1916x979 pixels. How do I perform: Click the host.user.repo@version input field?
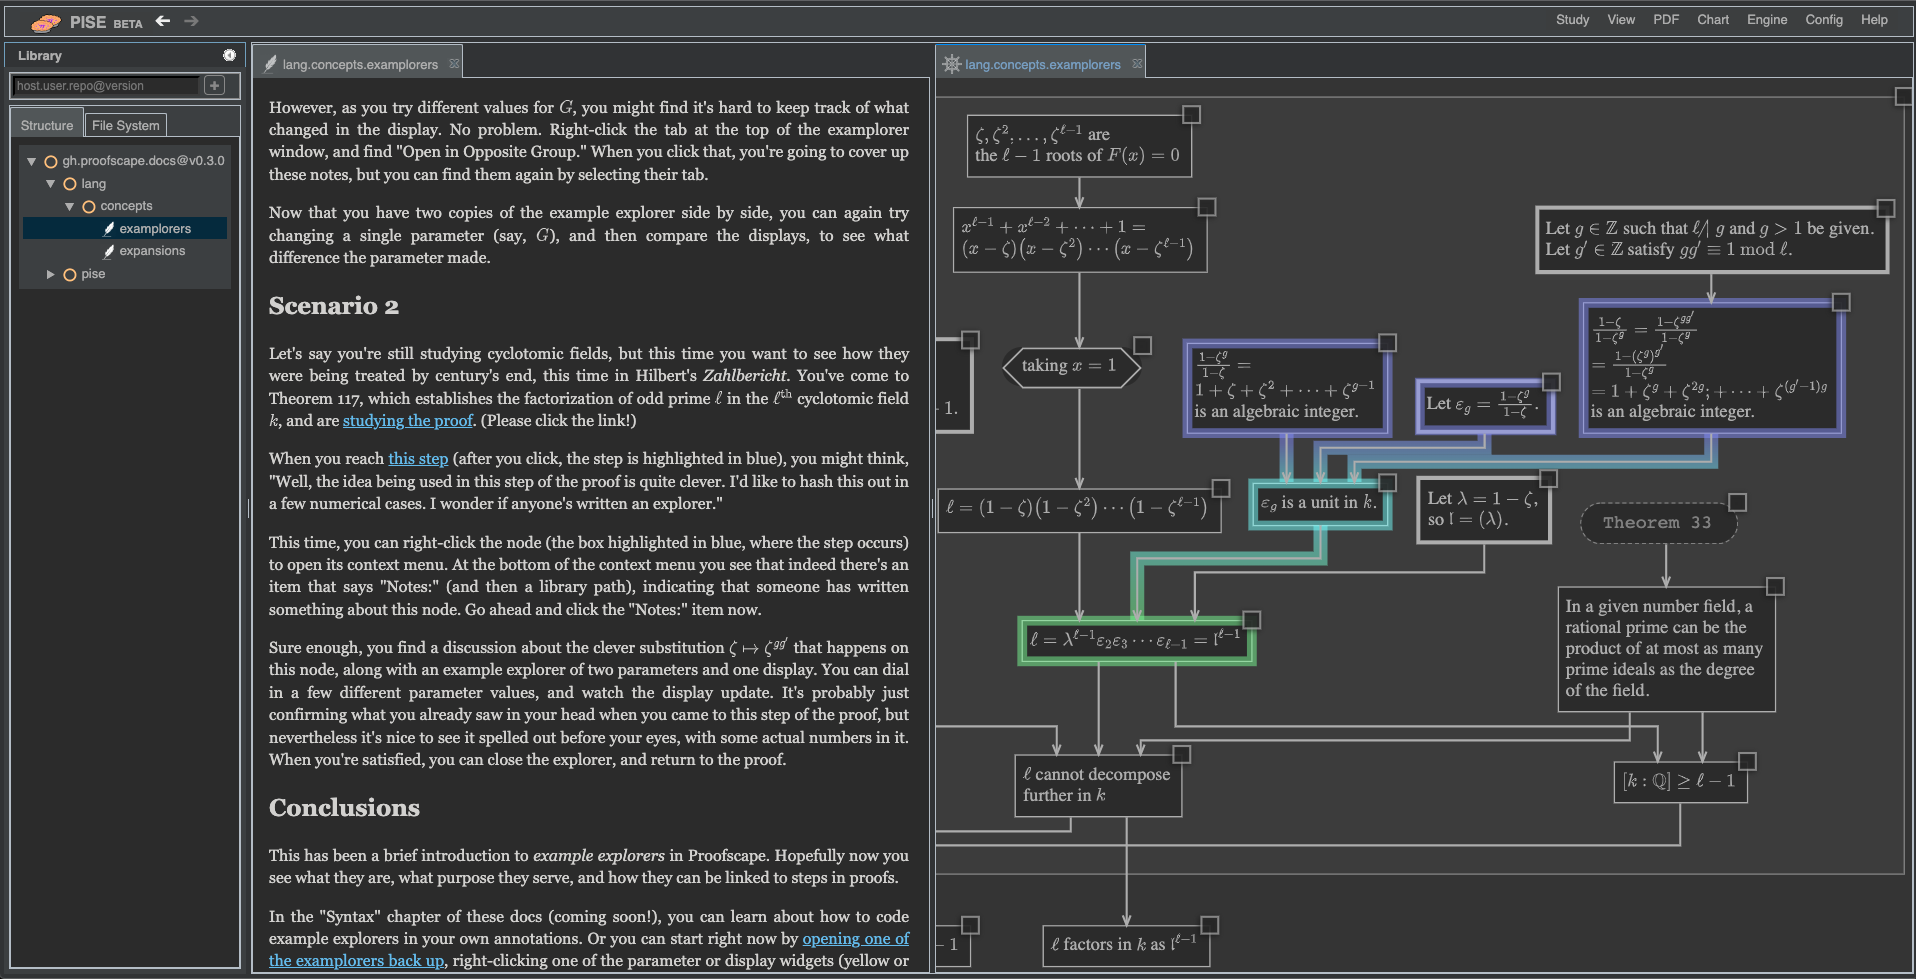(x=106, y=86)
